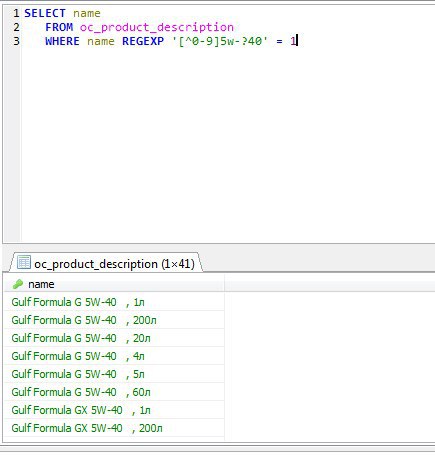
Task: Select row 'Gulf Formula G 5W-40 , 4л'
Action: pyautogui.click(x=114, y=356)
